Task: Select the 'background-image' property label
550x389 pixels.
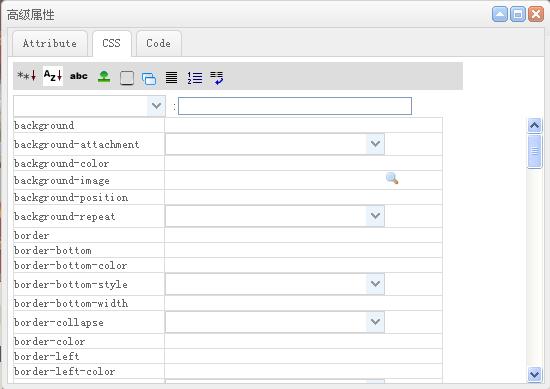Action: click(62, 181)
